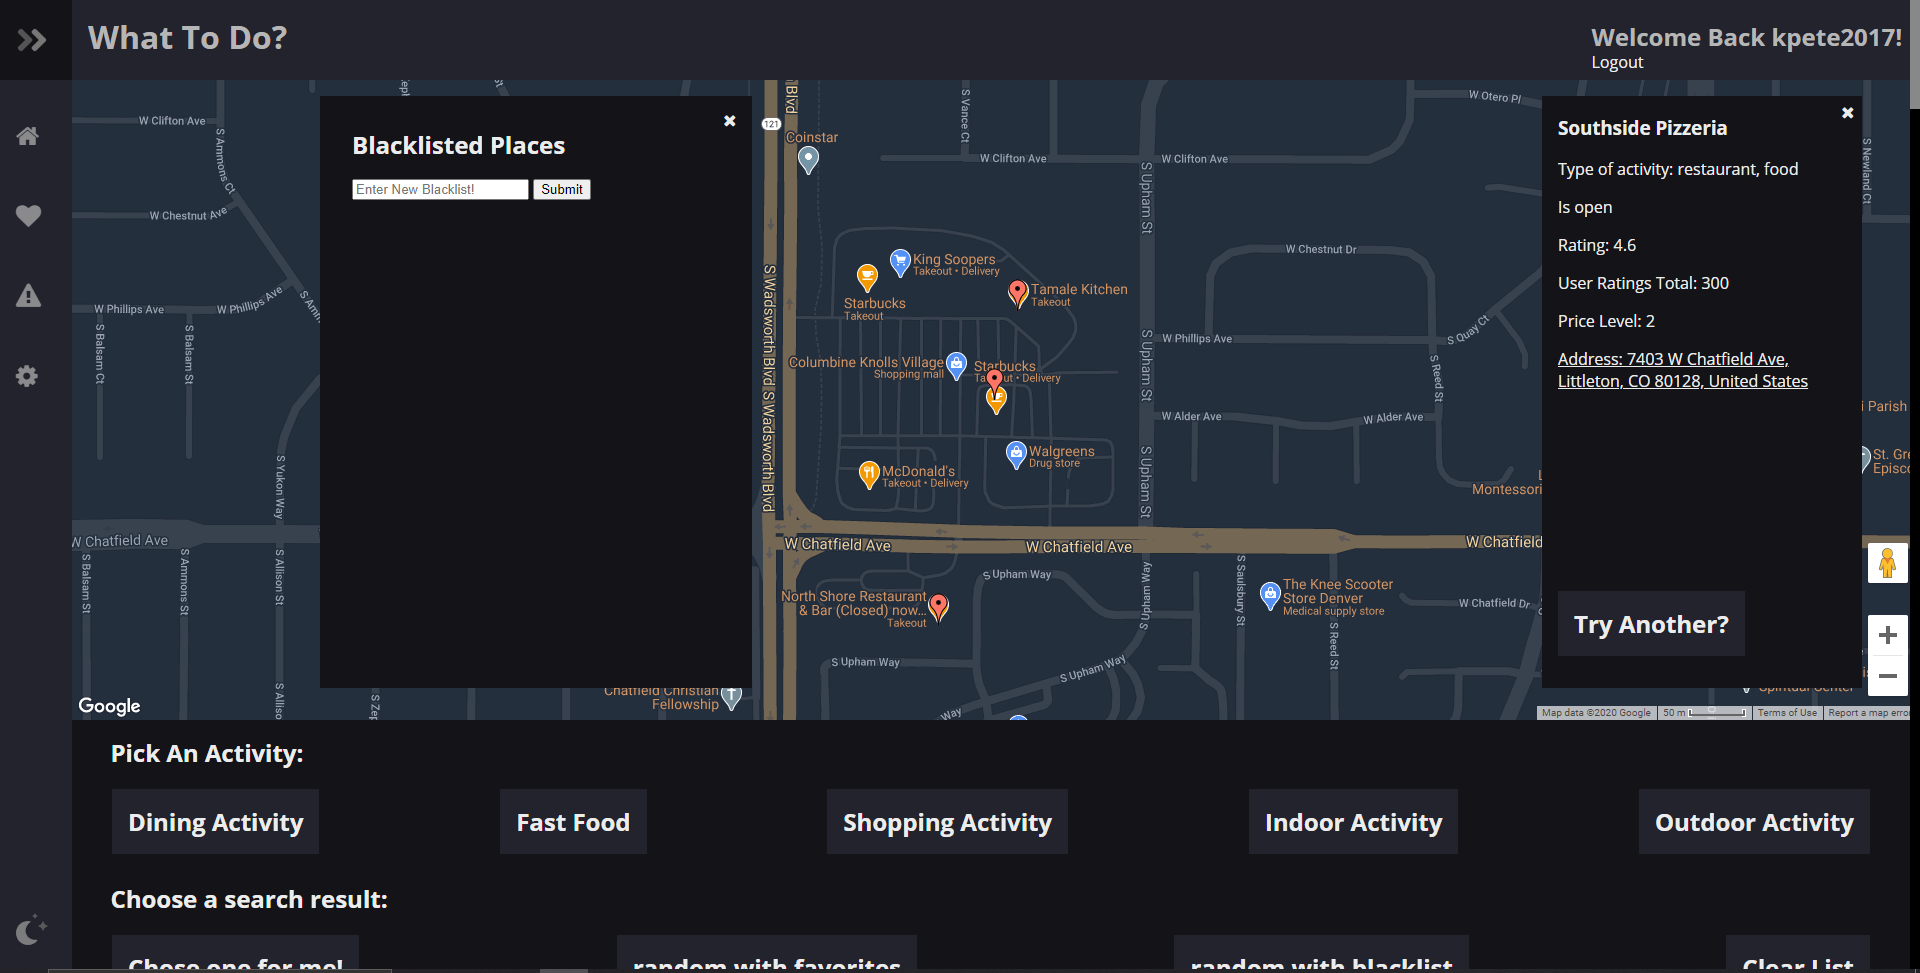Click the Try Another? button

pos(1651,624)
